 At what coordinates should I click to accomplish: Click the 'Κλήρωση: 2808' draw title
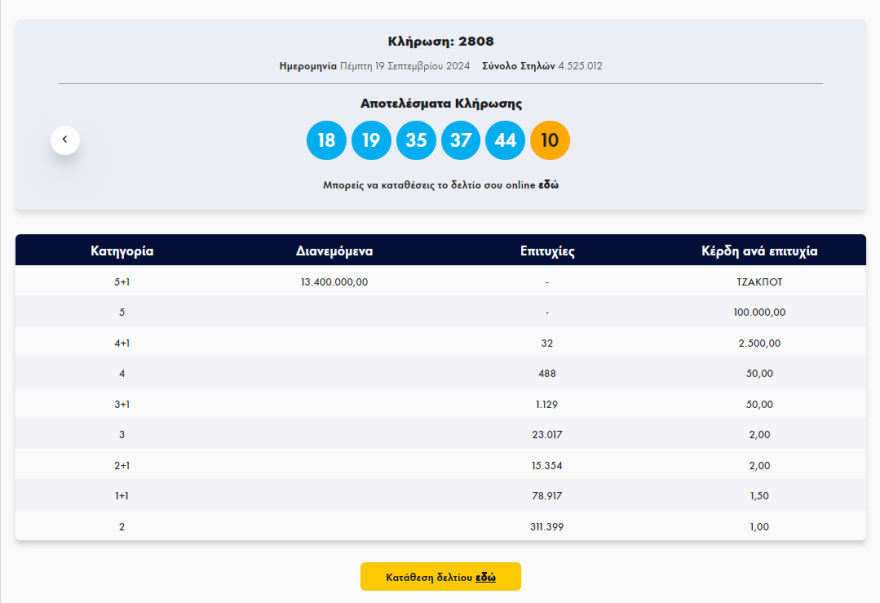pos(440,41)
